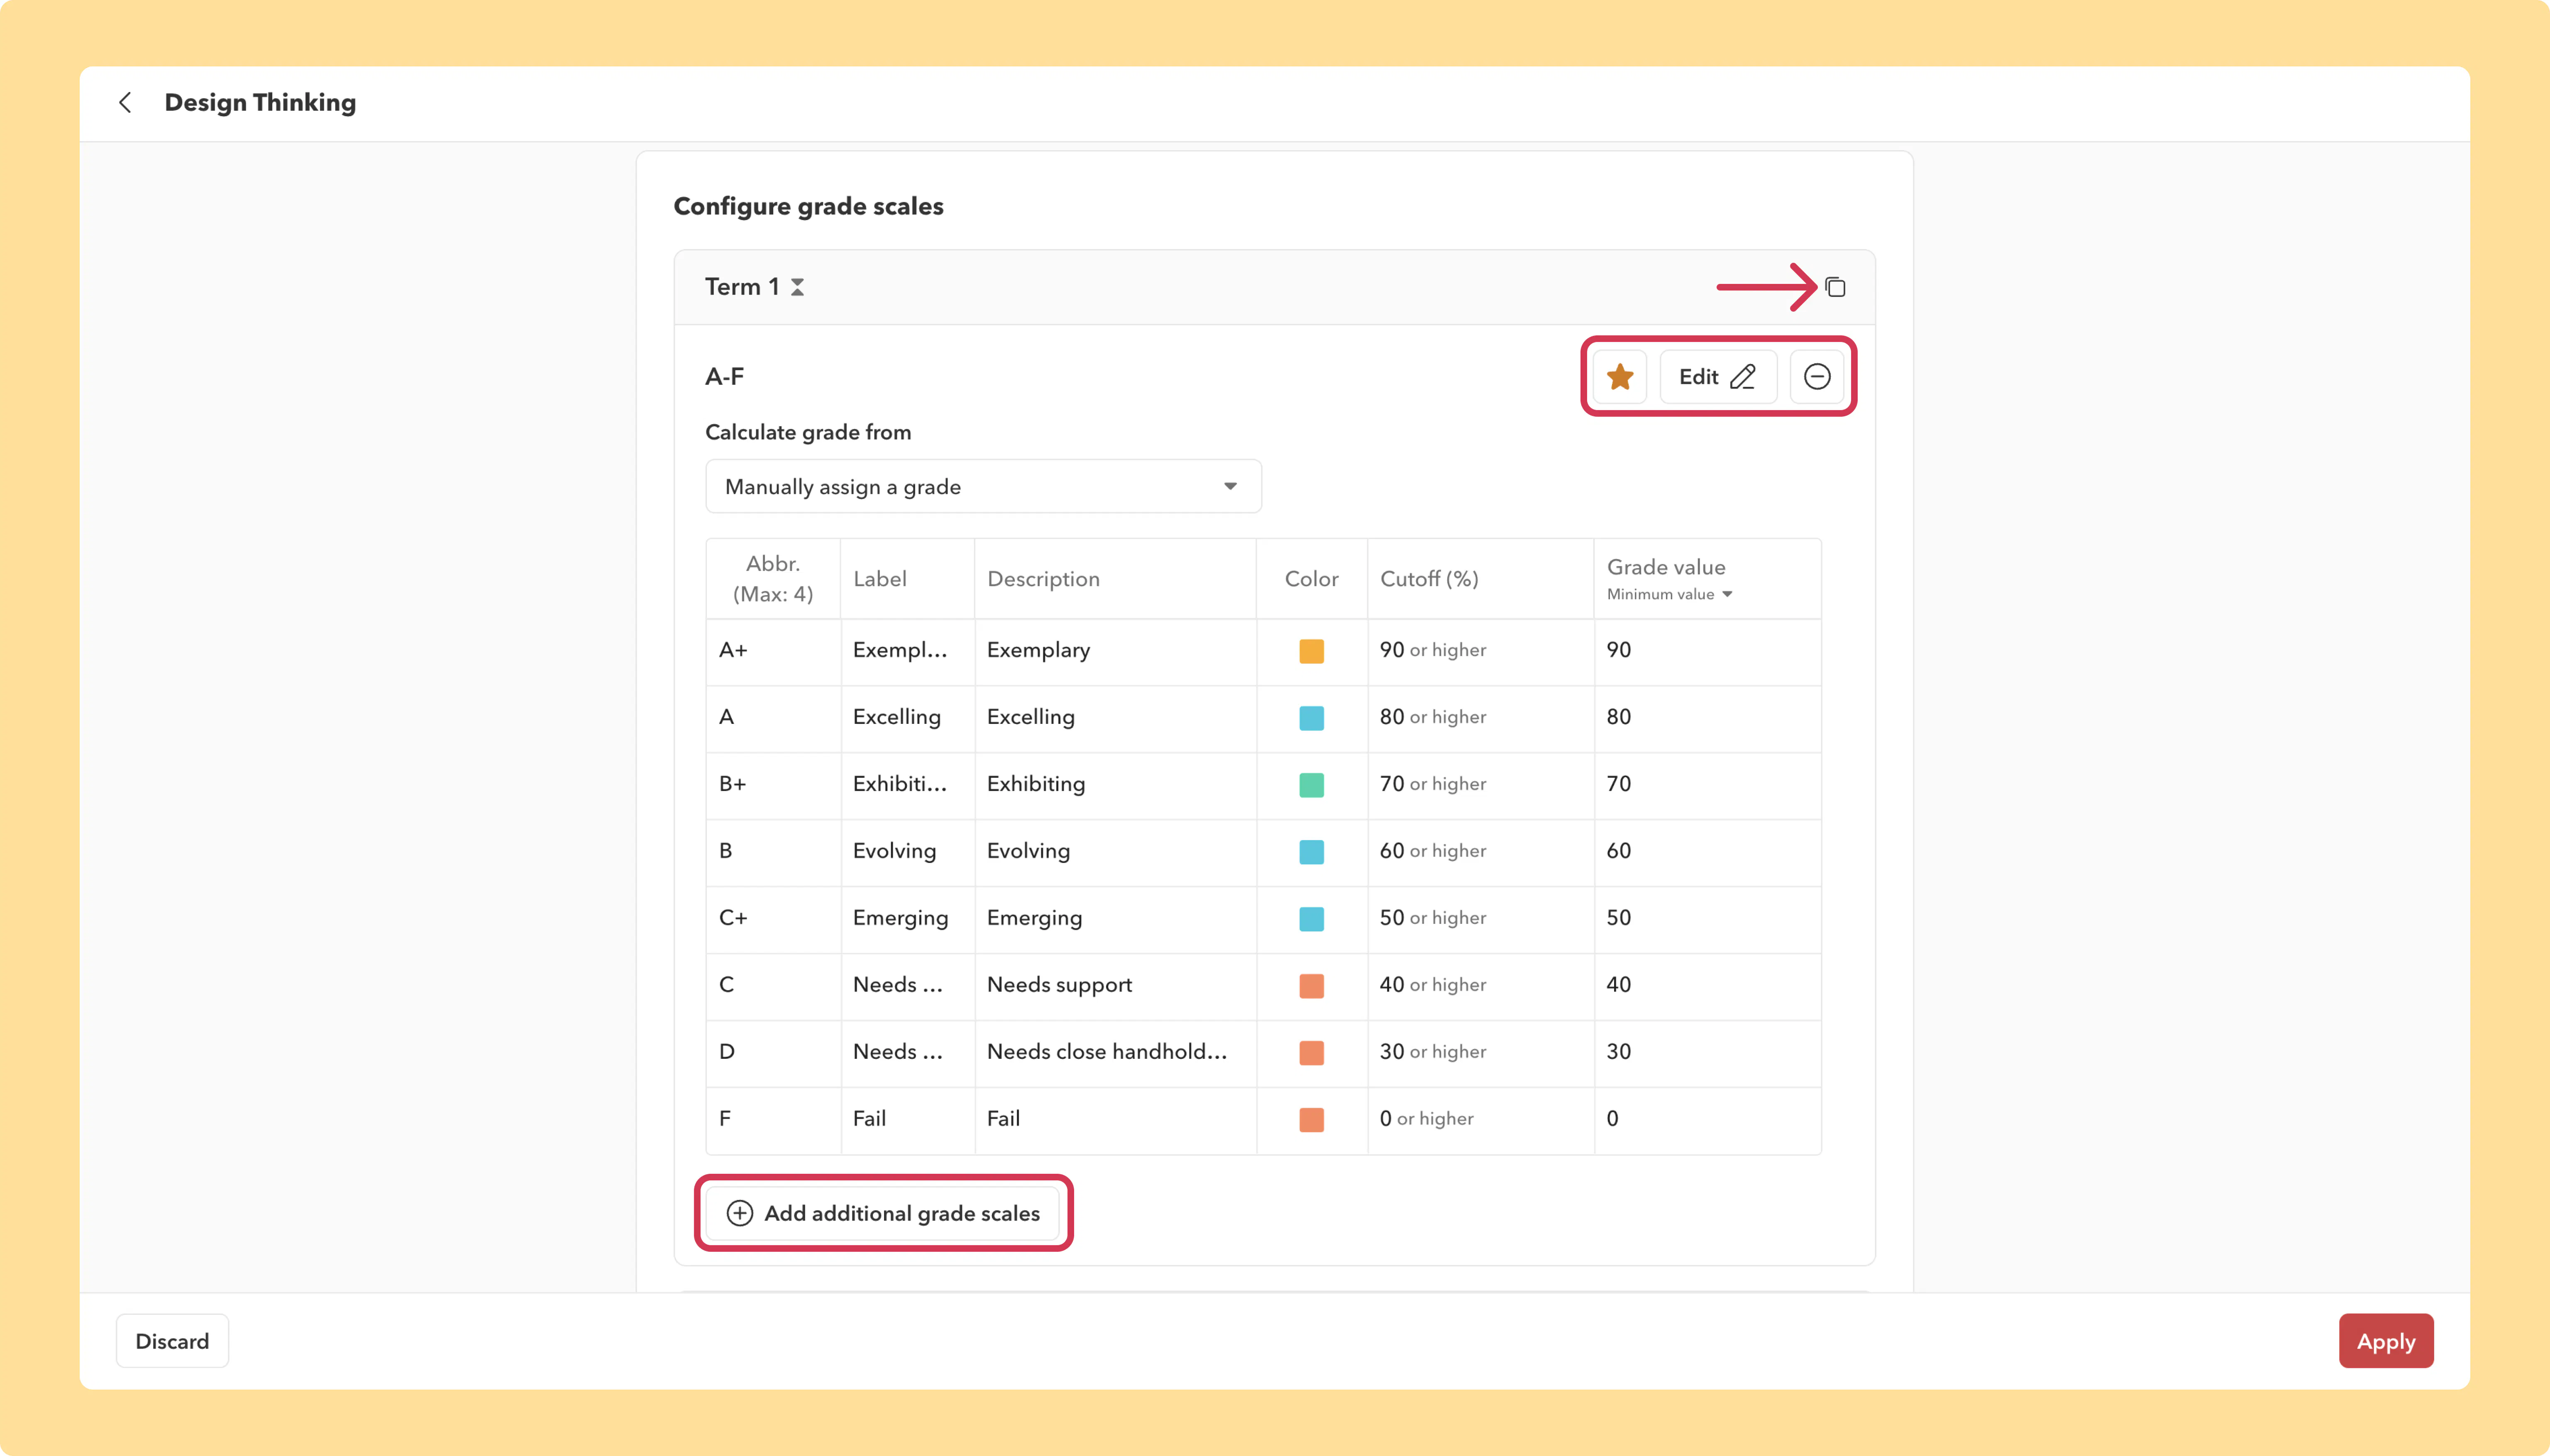Click the 30 or higher cutoff cell
The height and width of the screenshot is (1456, 2550).
tap(1480, 1053)
